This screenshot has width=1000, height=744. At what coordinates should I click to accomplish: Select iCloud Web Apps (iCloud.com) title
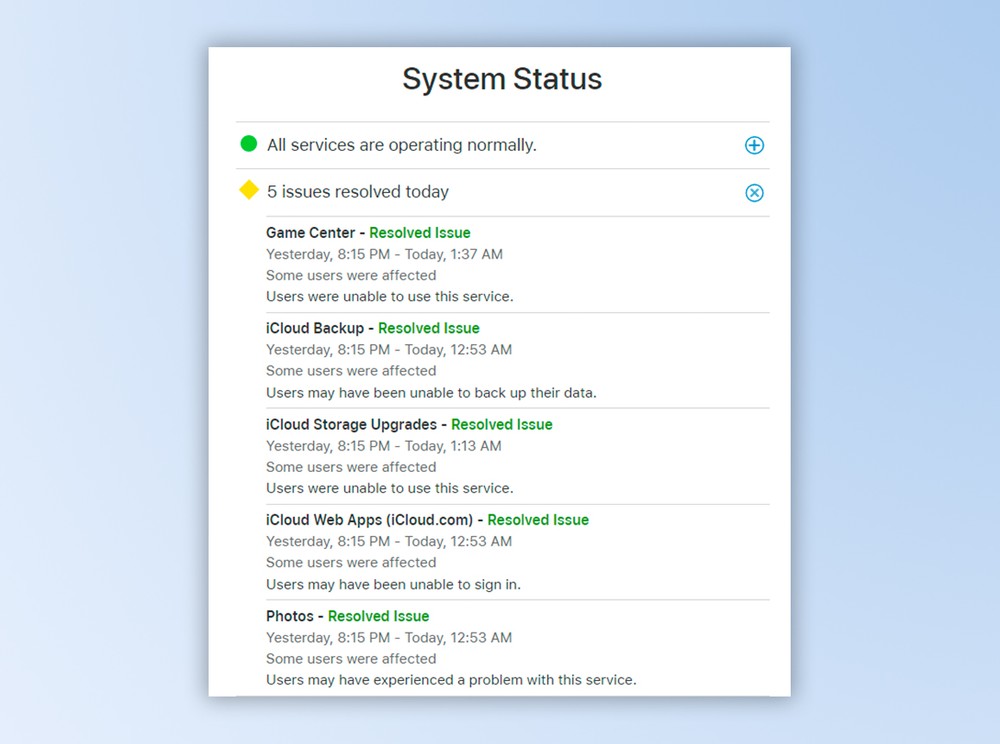point(369,520)
